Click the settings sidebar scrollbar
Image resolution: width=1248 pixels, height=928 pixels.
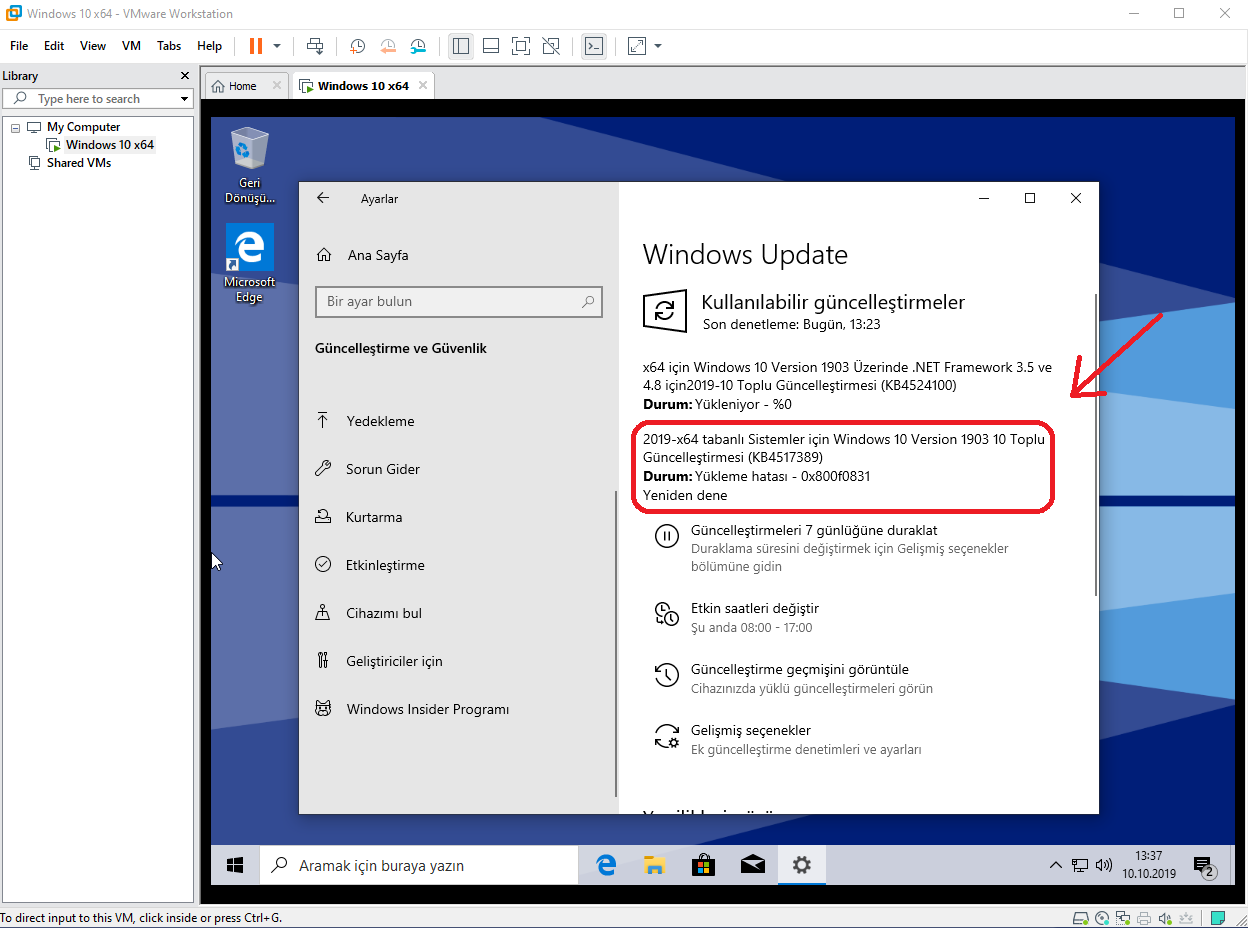(616, 644)
